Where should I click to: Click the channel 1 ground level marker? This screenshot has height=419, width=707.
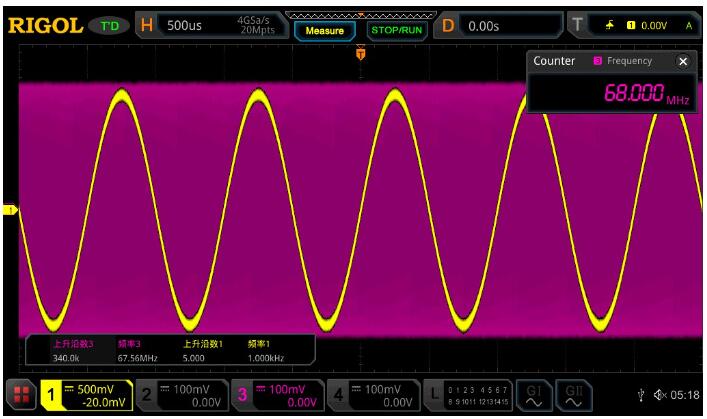click(11, 210)
